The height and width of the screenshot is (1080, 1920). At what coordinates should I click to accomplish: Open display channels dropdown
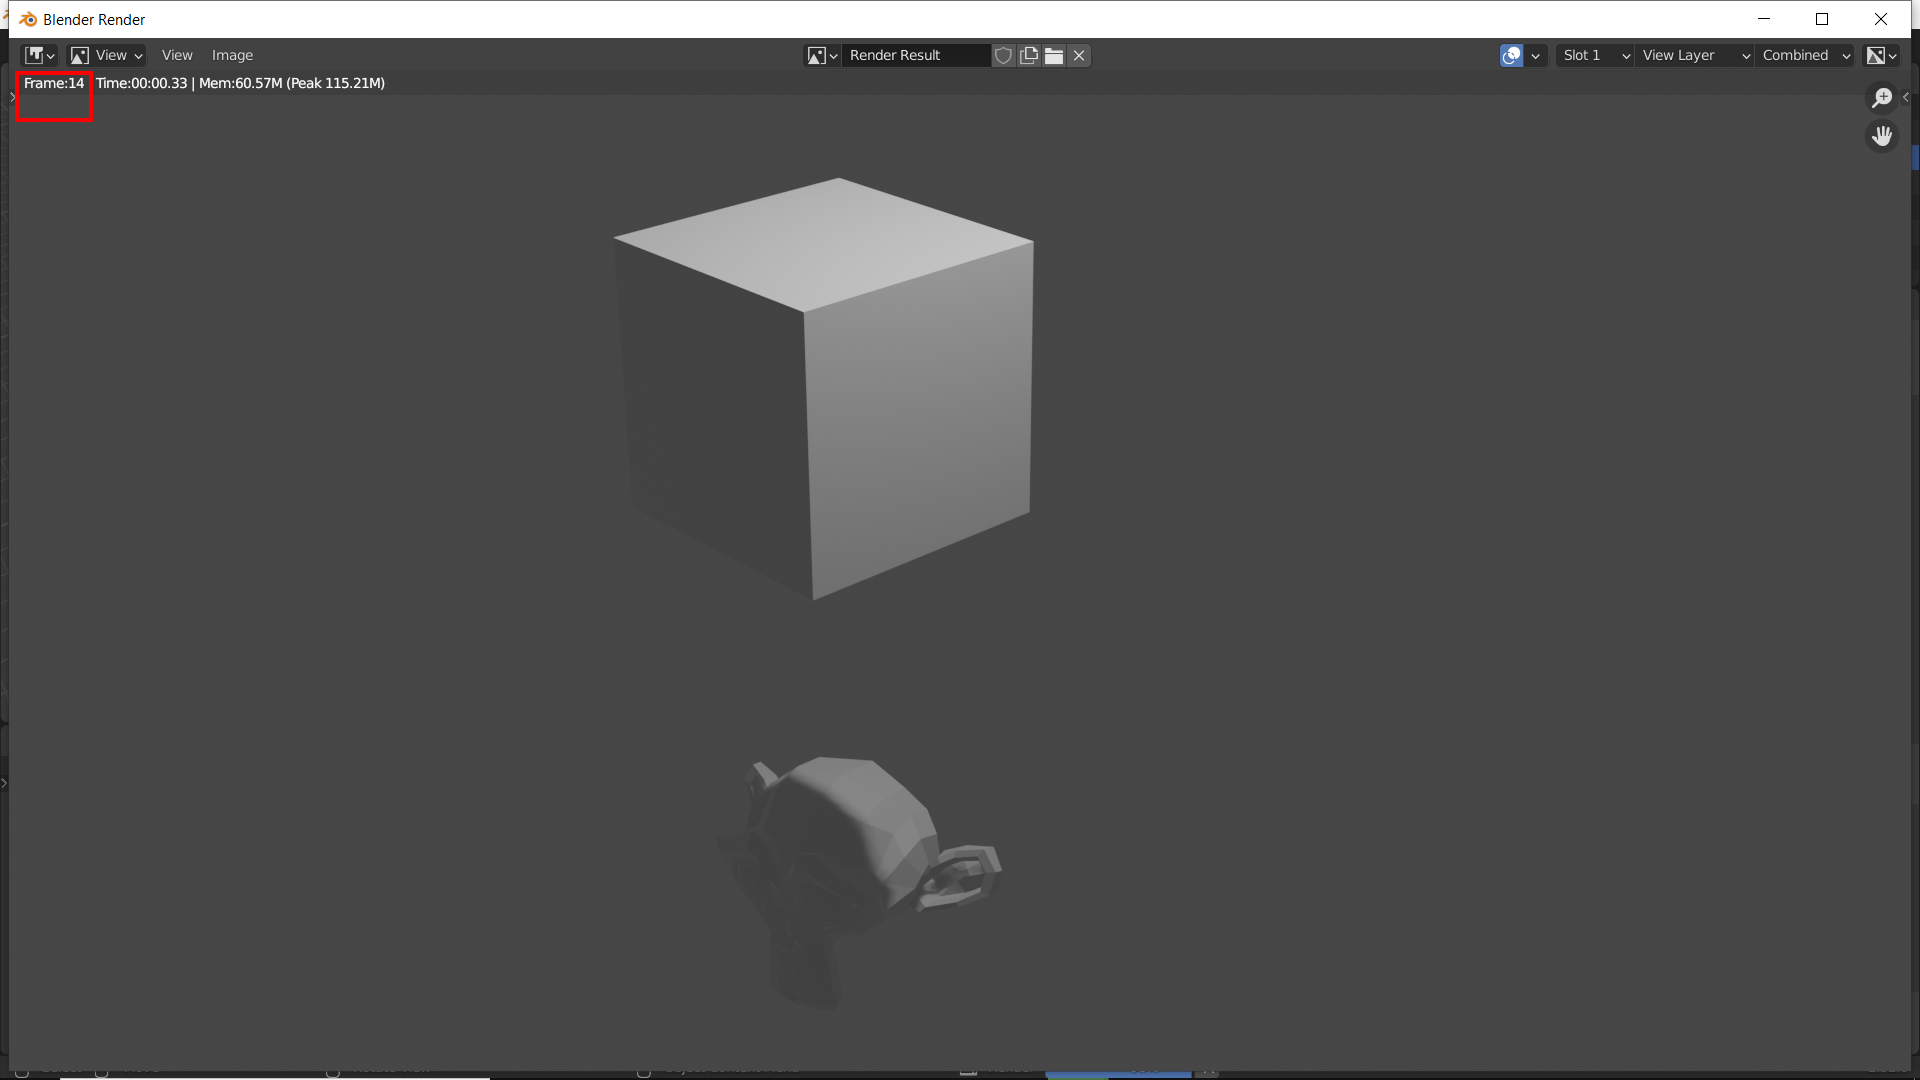pos(1882,55)
